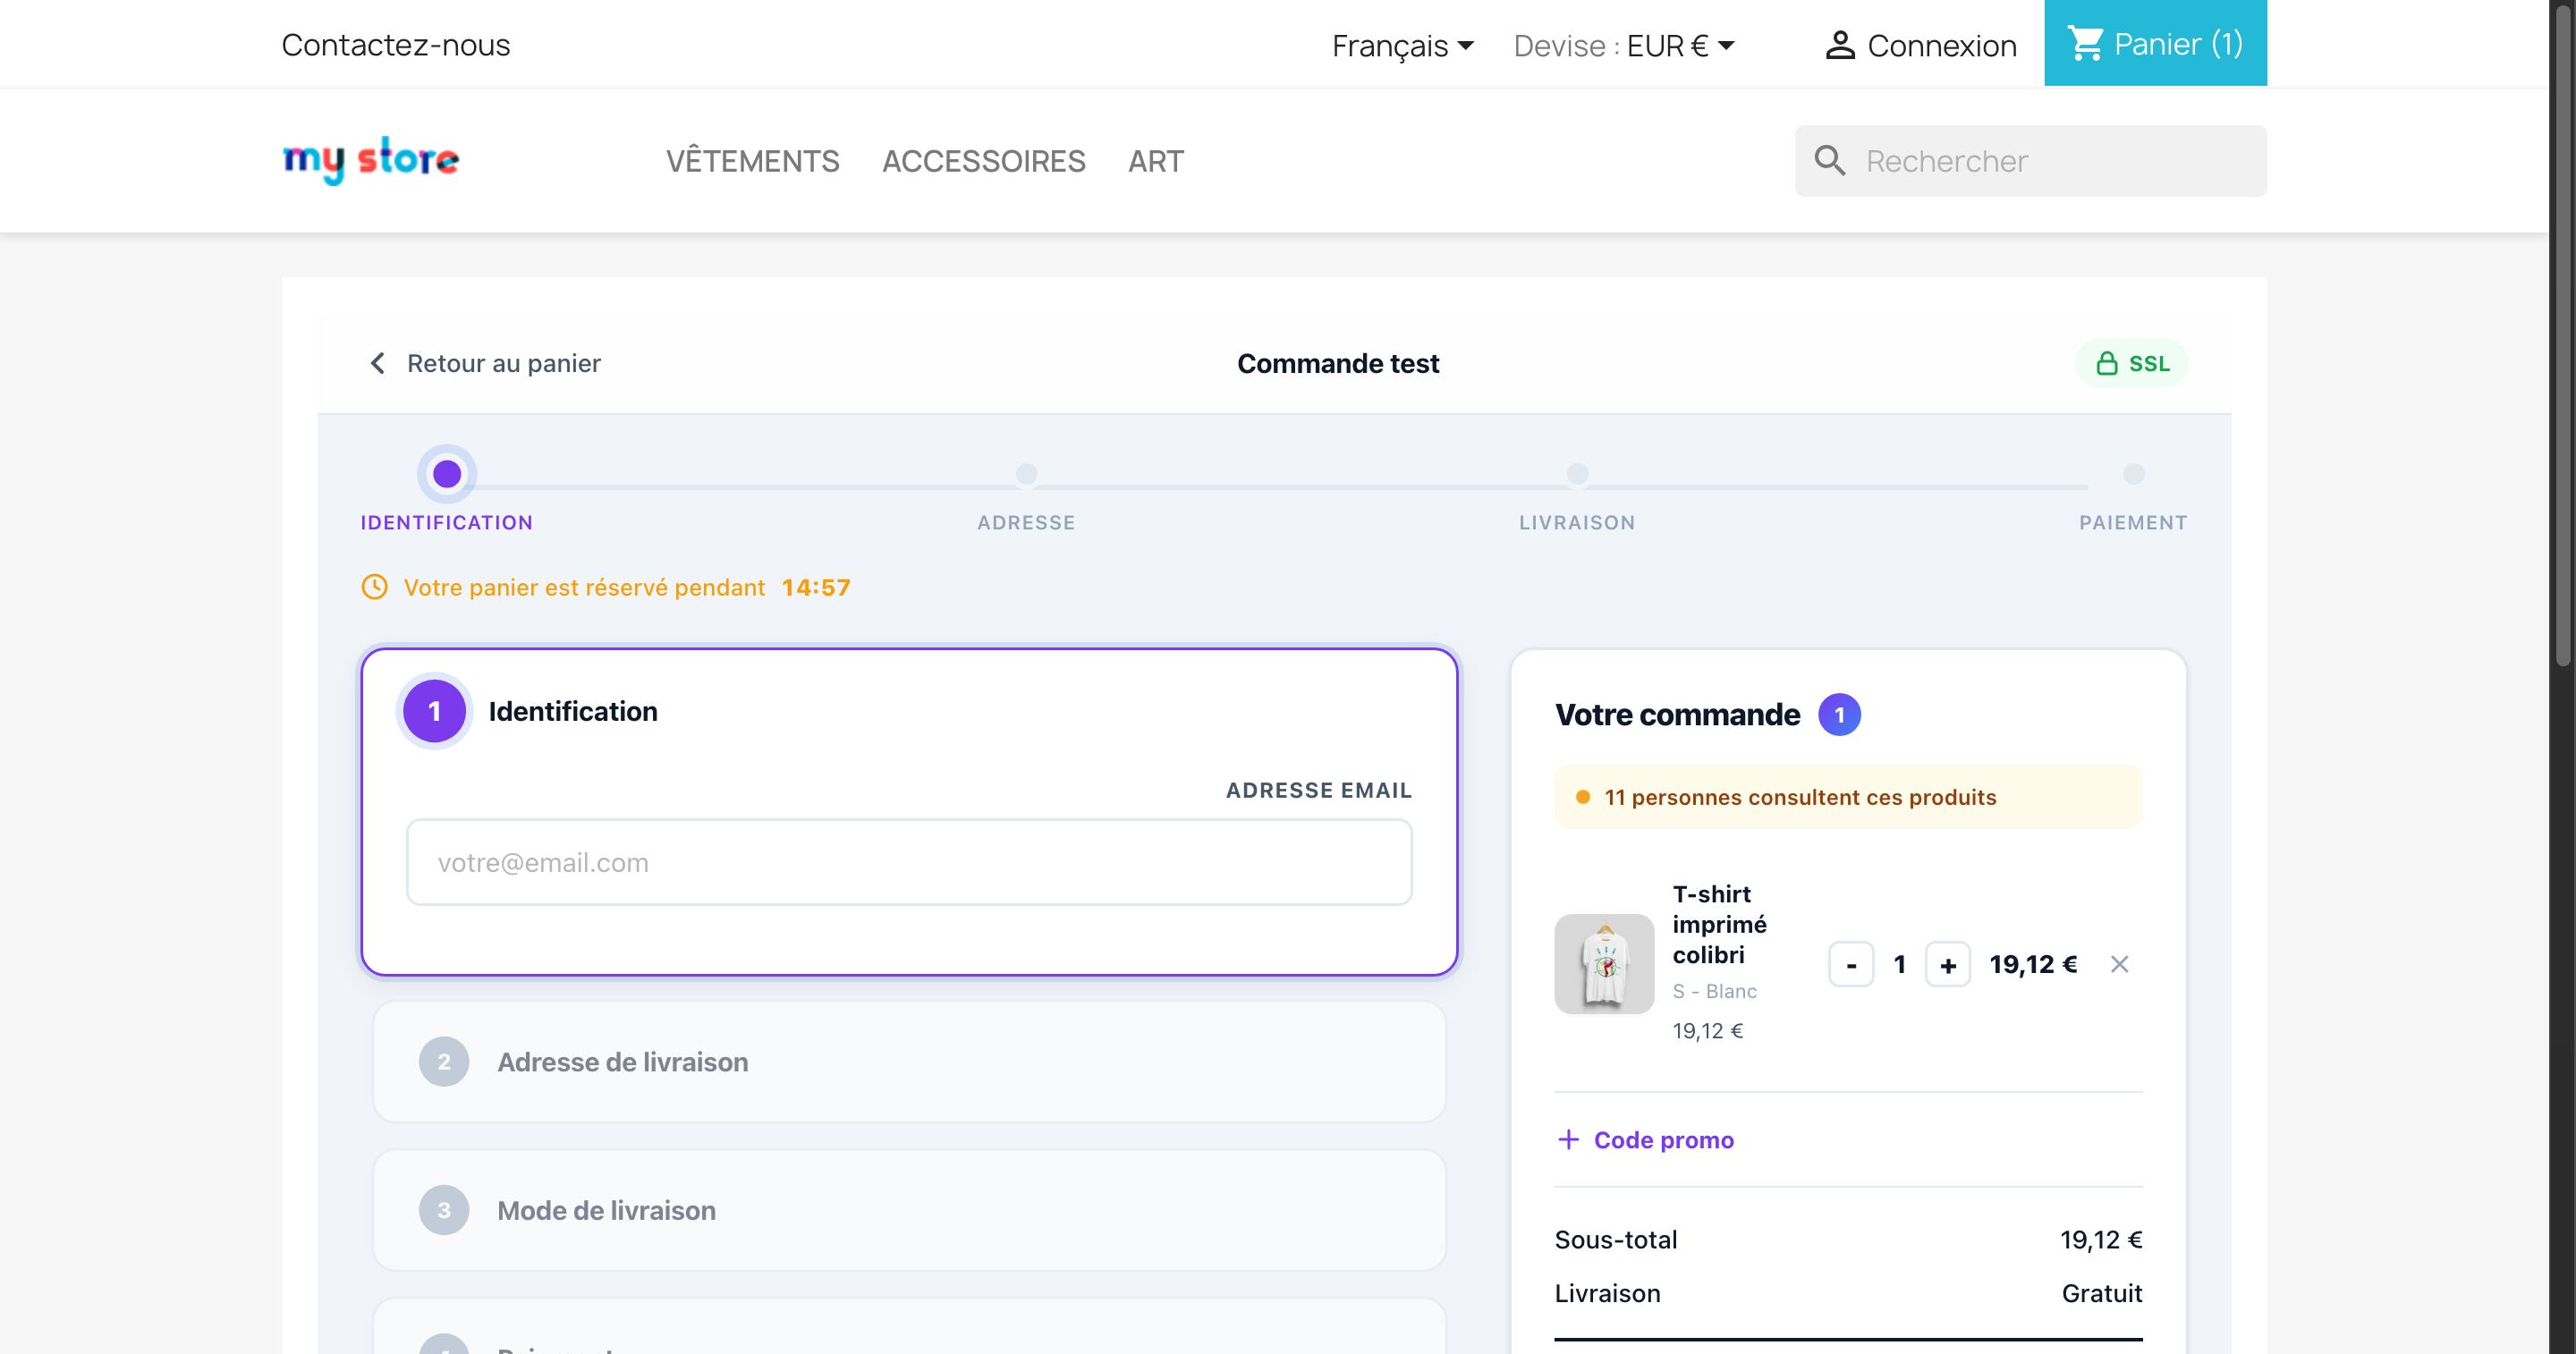This screenshot has width=2576, height=1354.
Task: Expand the Mode de livraison section
Action: tap(909, 1210)
